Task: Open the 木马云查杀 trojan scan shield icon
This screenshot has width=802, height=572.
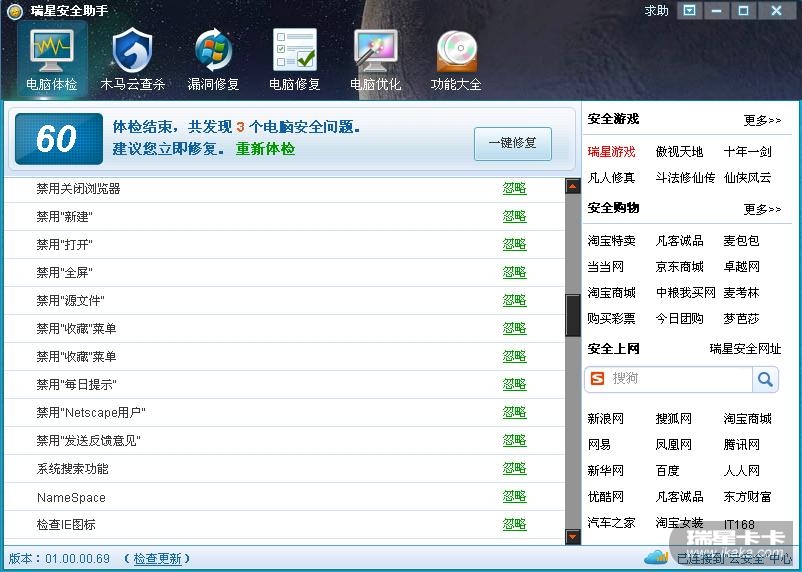Action: point(132,50)
